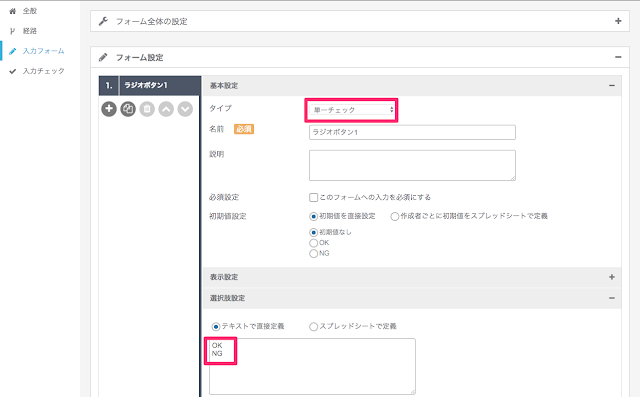Expand the 表示設定 section
Image resolution: width=640 pixels, height=397 pixels.
point(611,277)
